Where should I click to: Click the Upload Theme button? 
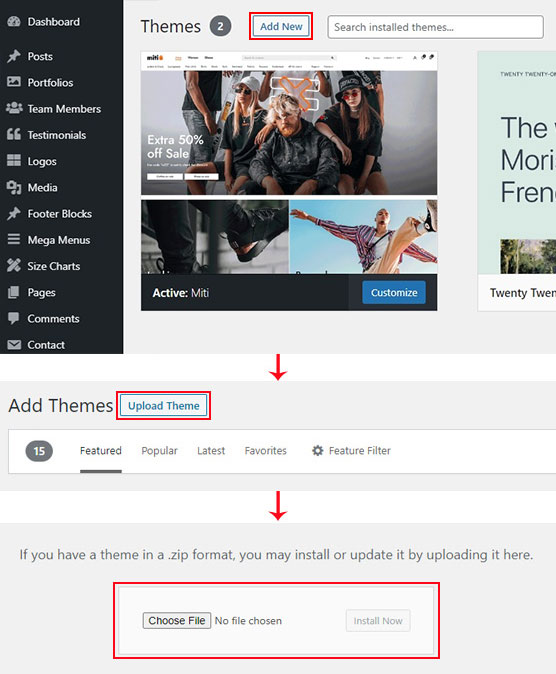click(163, 405)
